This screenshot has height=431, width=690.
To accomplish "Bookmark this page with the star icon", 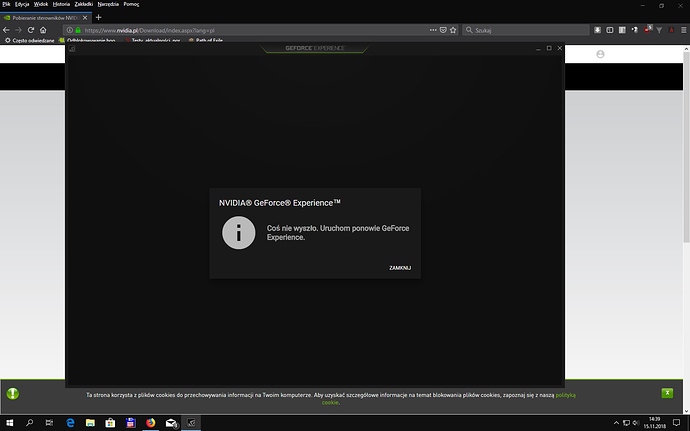I will [x=453, y=30].
